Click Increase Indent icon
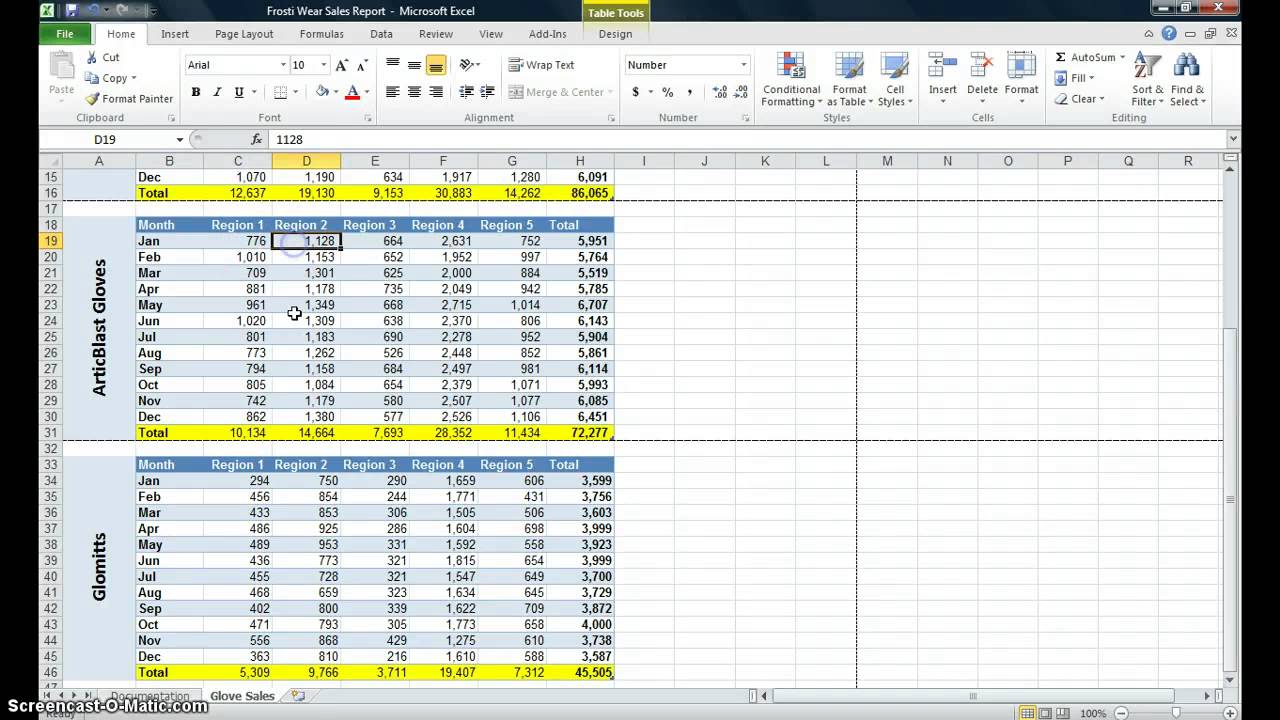 (488, 92)
